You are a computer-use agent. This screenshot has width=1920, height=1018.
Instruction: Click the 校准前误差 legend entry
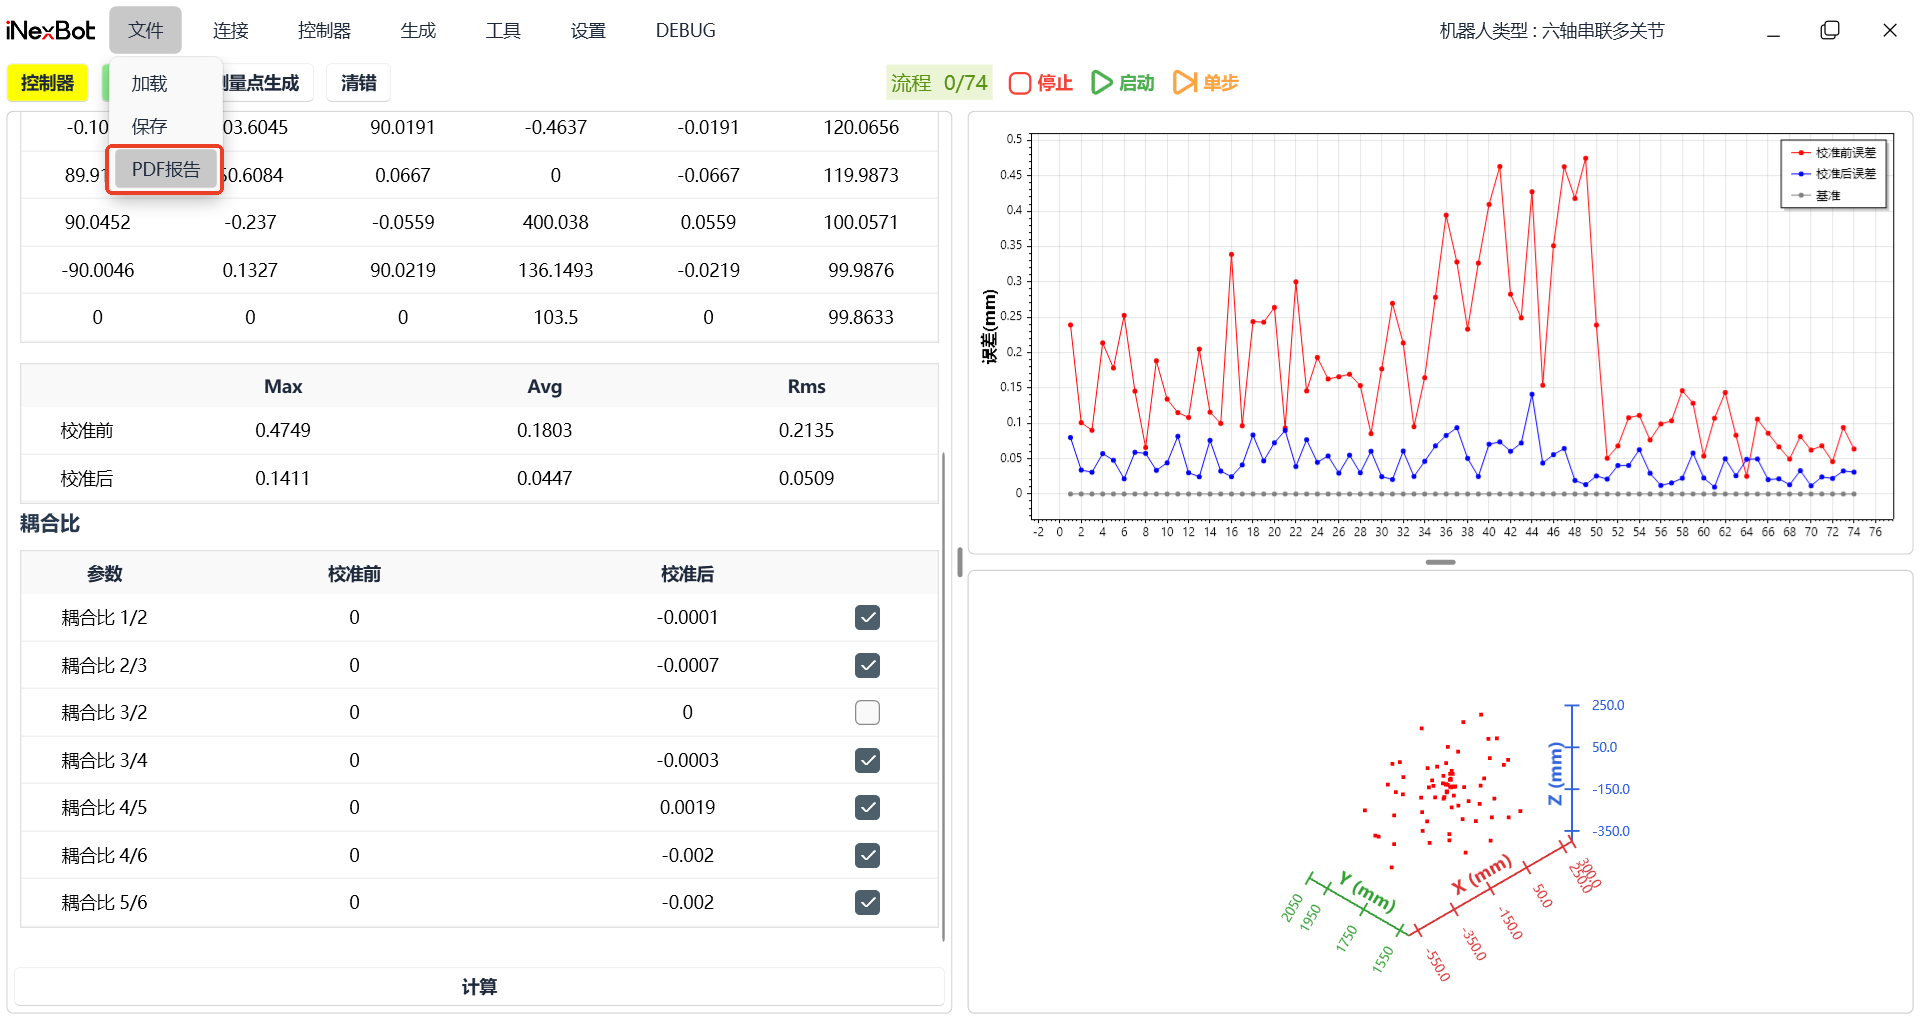[1834, 153]
